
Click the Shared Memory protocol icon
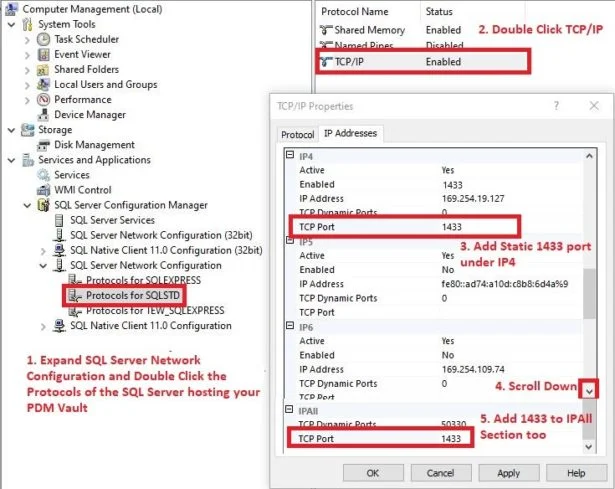(x=326, y=30)
